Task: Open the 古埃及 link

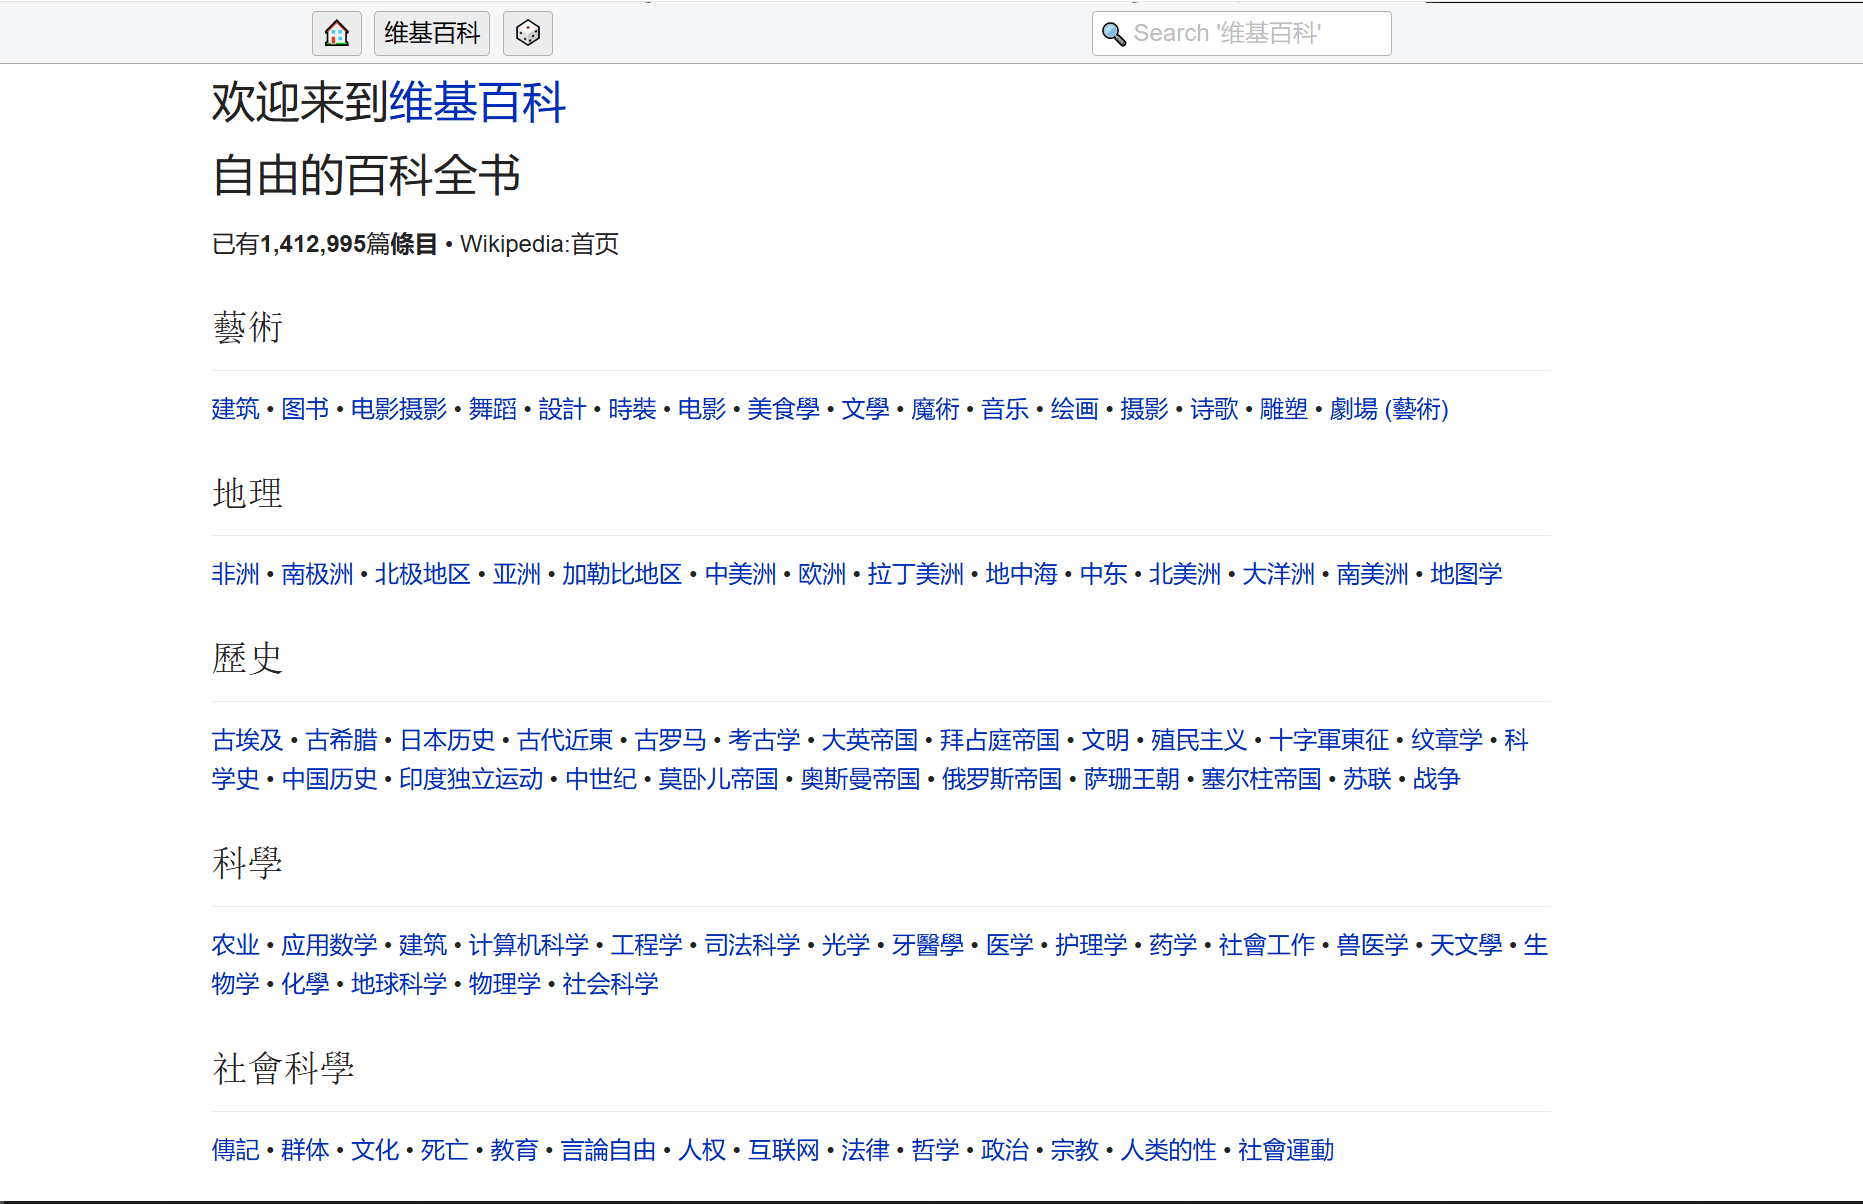Action: coord(248,740)
